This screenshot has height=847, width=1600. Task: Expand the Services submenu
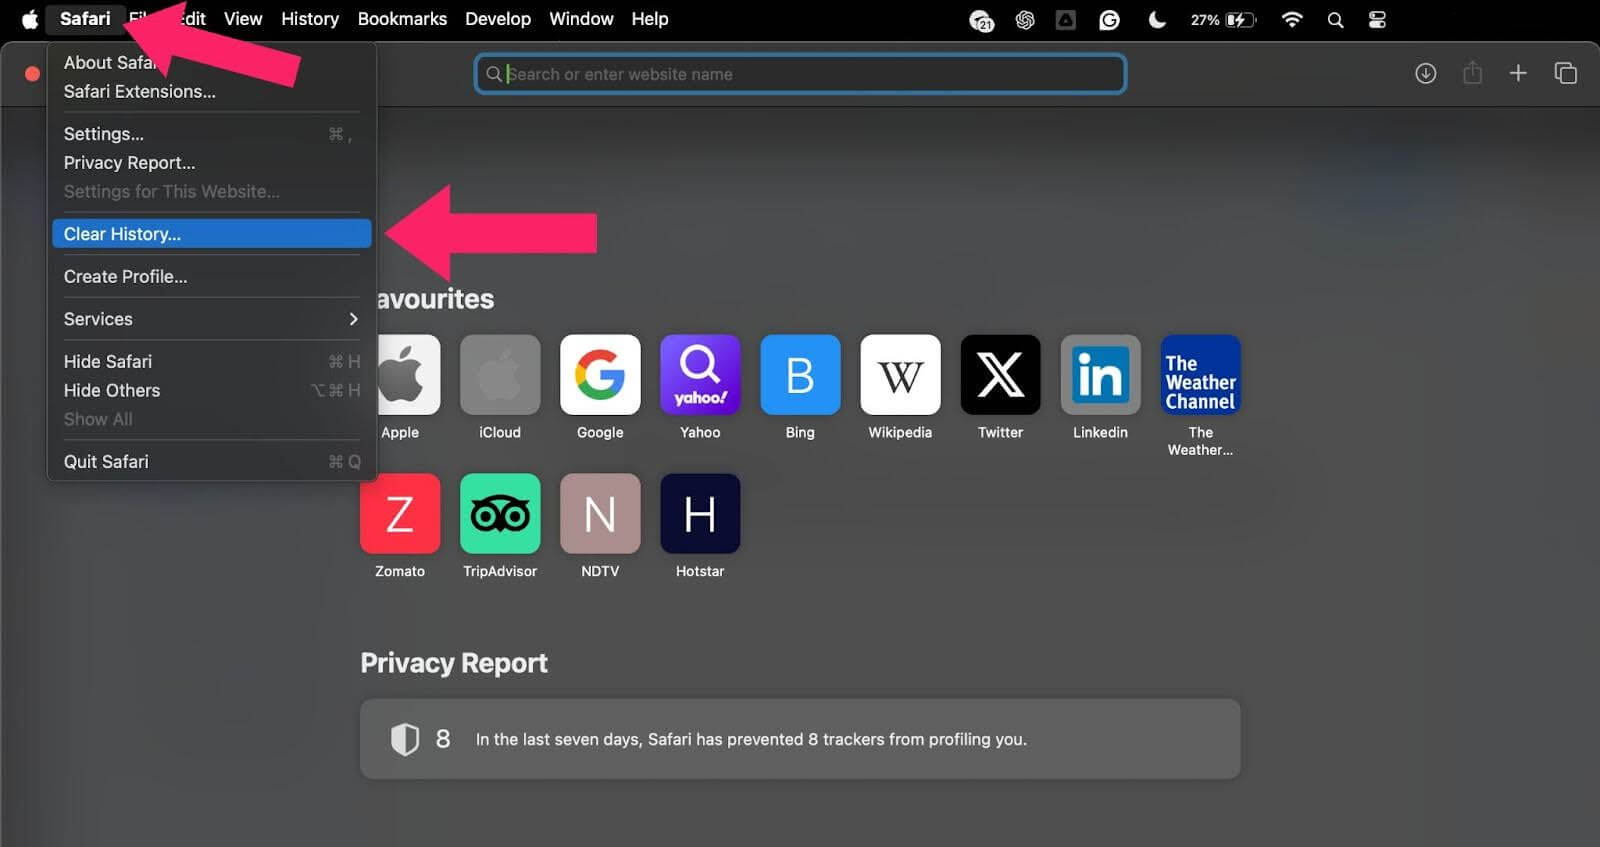coord(212,319)
